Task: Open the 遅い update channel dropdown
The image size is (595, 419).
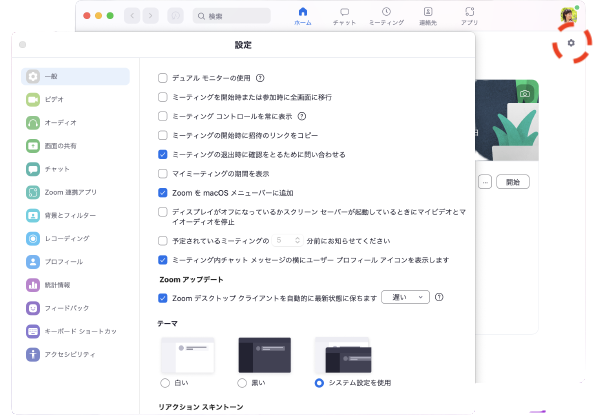Action: point(405,297)
